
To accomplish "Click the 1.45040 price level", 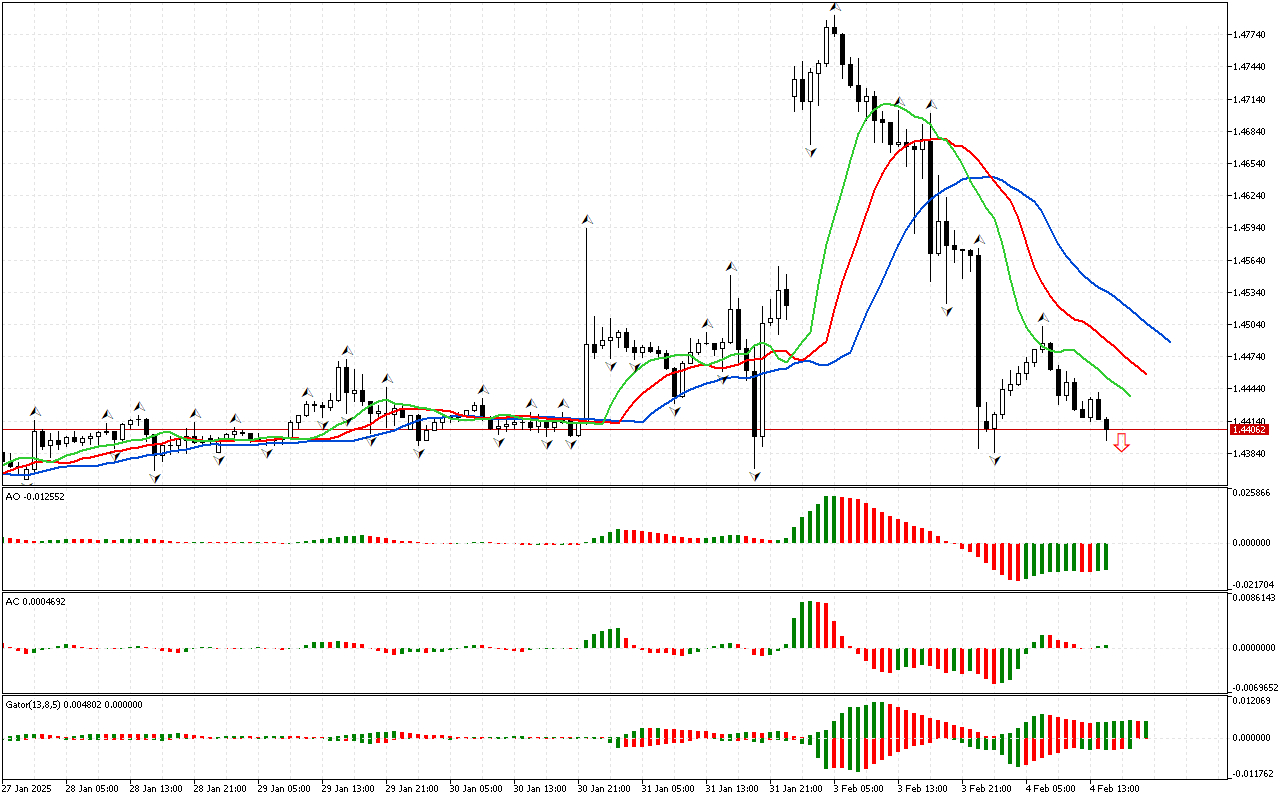I will (1250, 325).
